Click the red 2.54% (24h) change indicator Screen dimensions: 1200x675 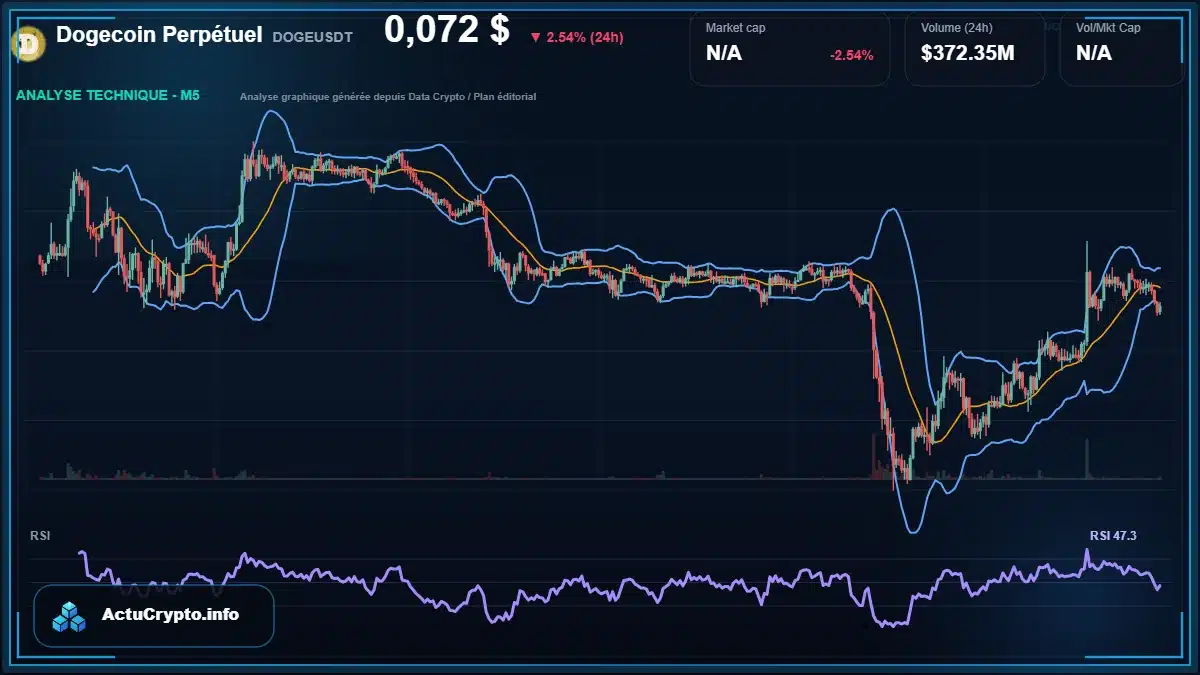pos(577,37)
